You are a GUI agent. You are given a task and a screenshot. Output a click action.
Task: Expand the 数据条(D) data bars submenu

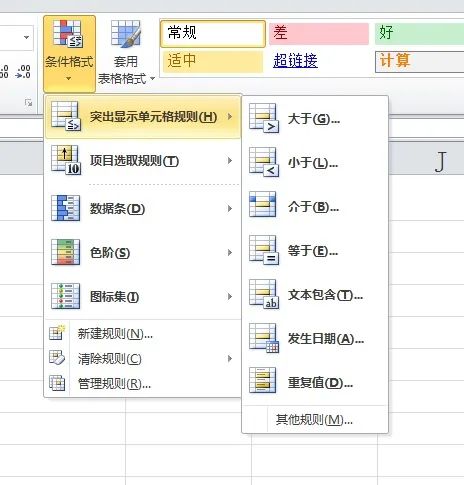tap(230, 209)
